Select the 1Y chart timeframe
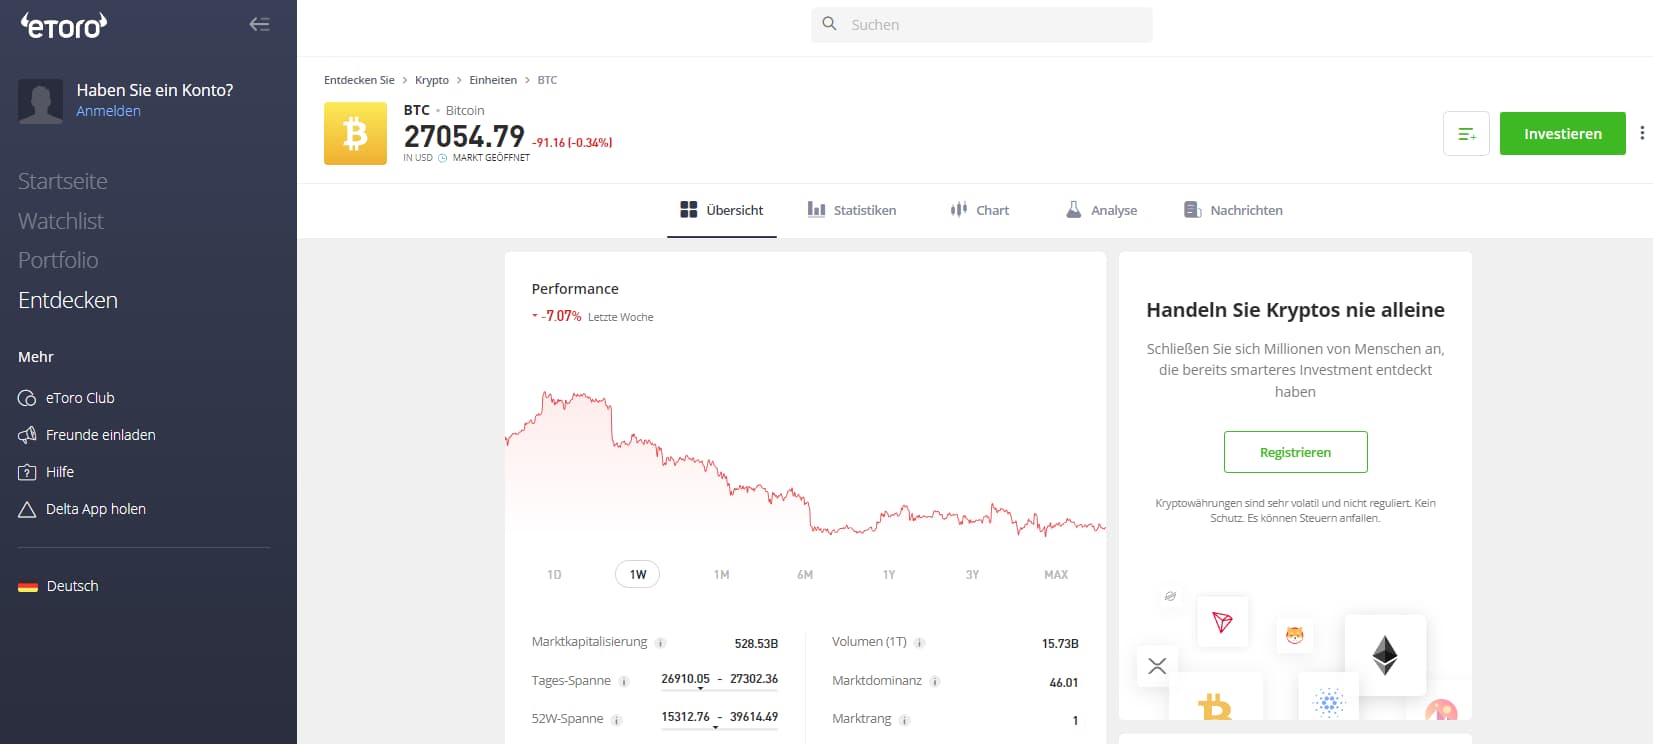Image resolution: width=1653 pixels, height=744 pixels. 889,575
